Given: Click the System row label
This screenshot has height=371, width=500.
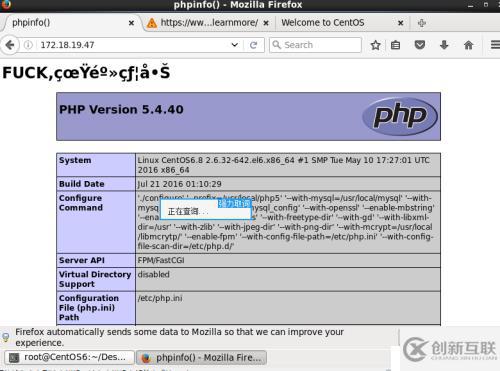Looking at the screenshot, I should (x=75, y=160).
